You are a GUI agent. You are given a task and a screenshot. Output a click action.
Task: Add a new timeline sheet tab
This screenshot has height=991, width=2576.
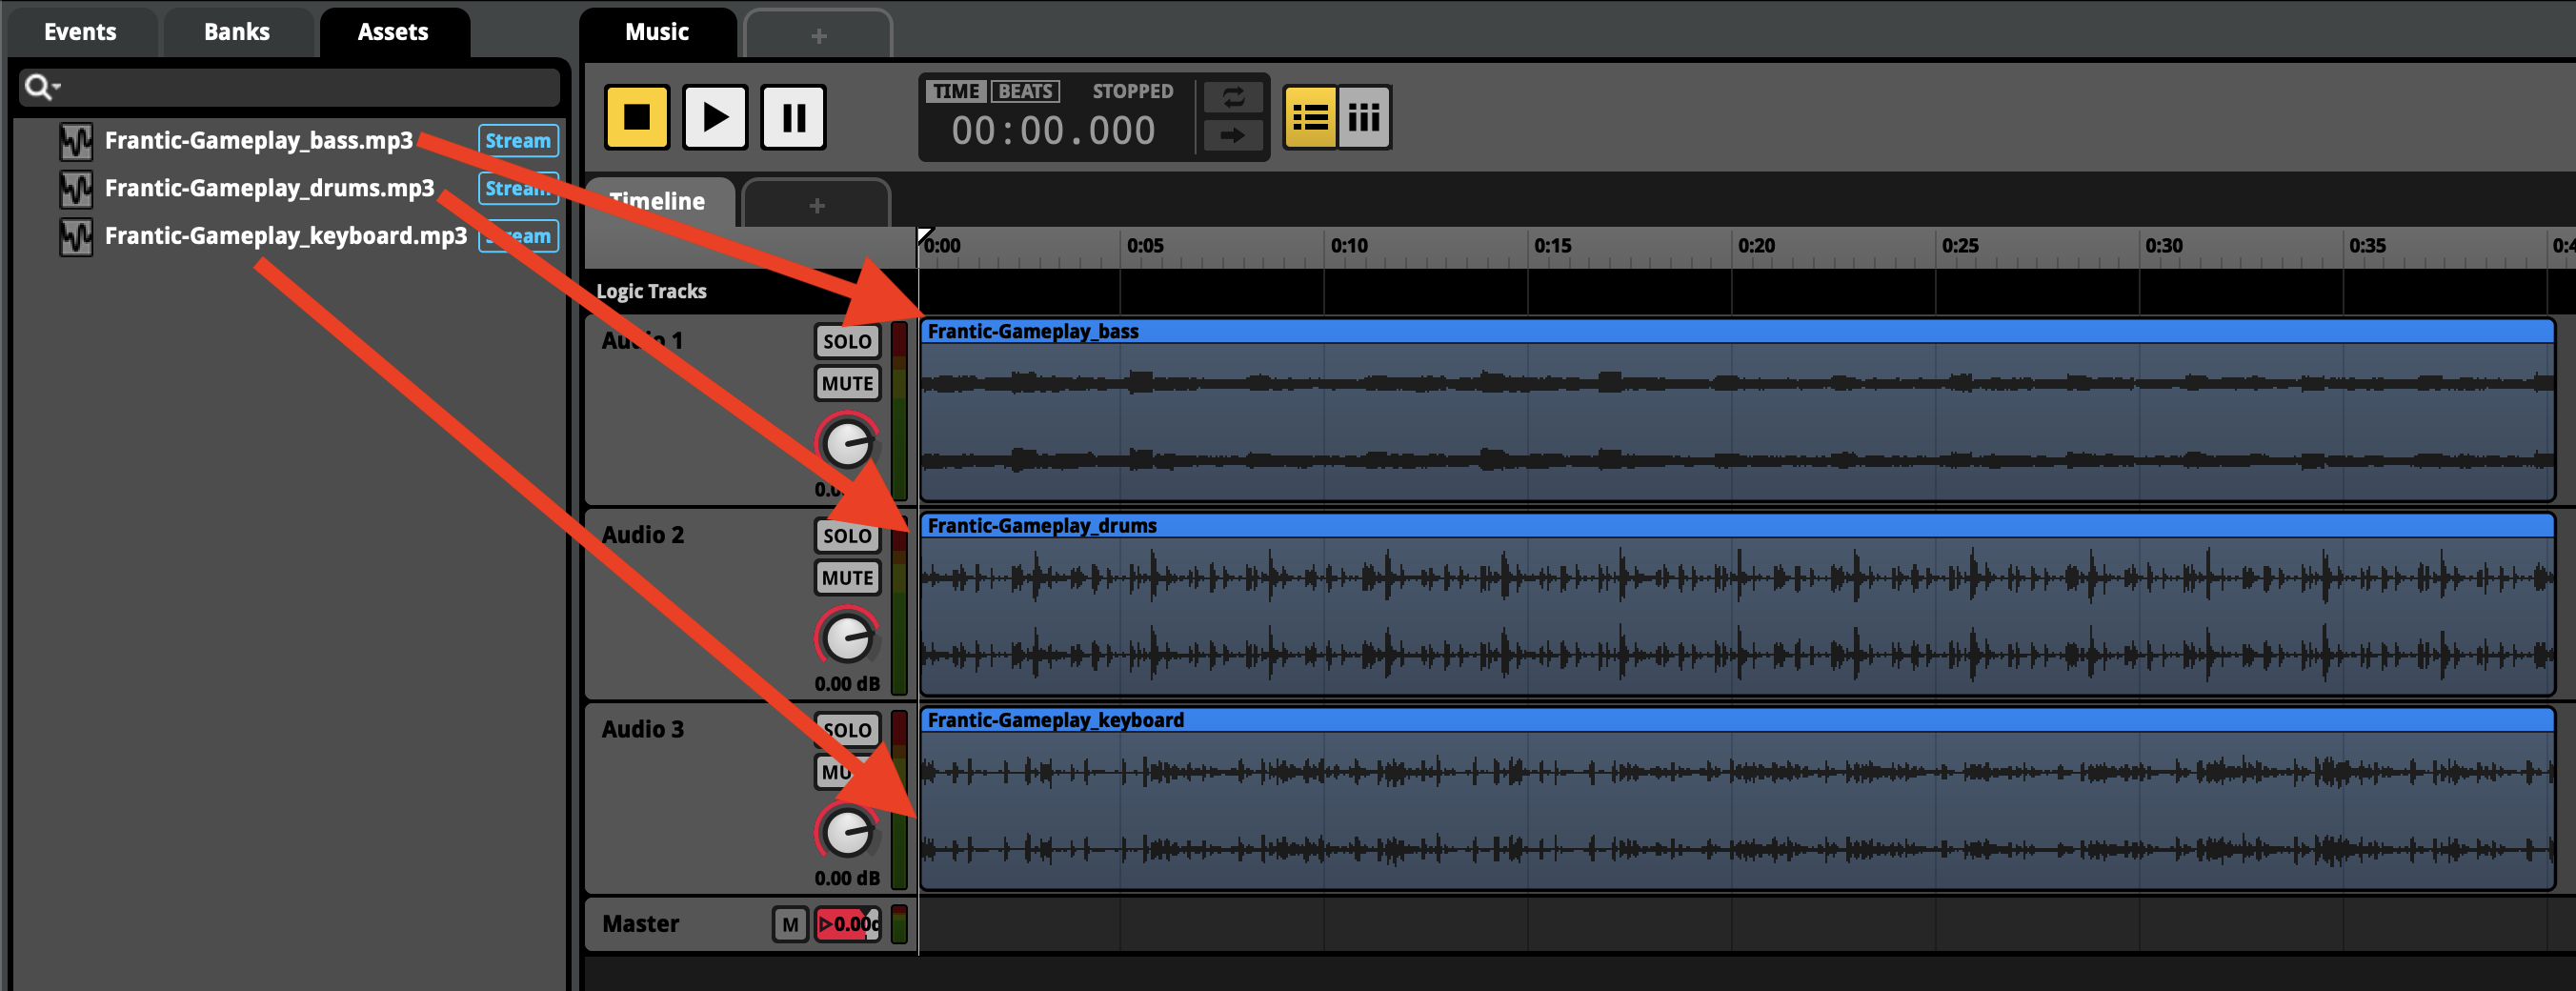click(816, 205)
